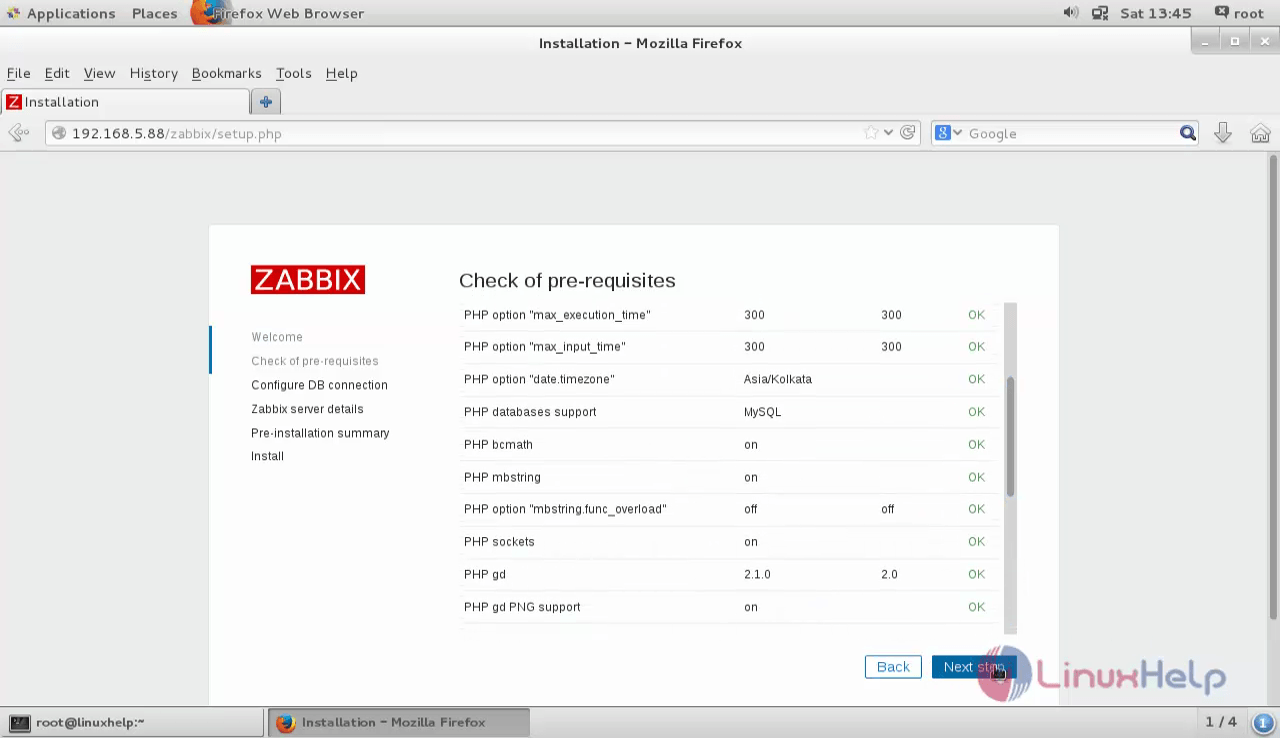Open the network connection icon
Image resolution: width=1280 pixels, height=738 pixels.
(x=1100, y=13)
